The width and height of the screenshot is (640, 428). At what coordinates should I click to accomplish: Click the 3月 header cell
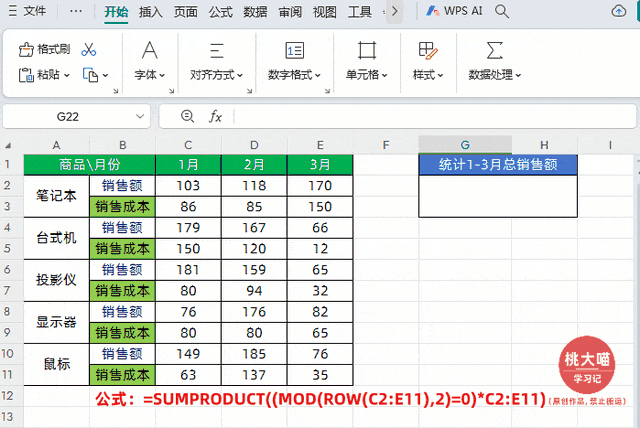point(320,165)
